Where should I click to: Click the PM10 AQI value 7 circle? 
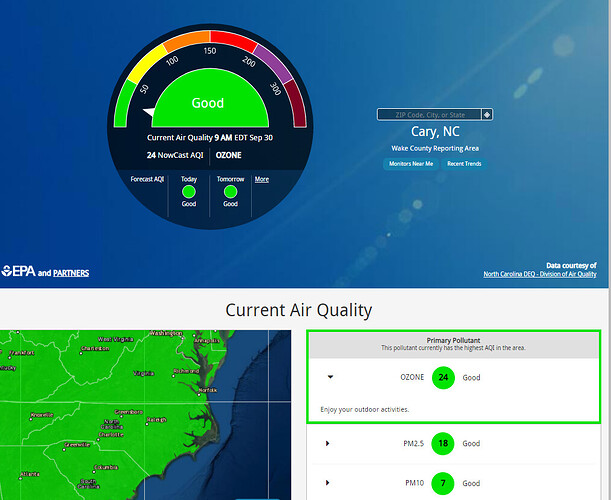pyautogui.click(x=443, y=483)
